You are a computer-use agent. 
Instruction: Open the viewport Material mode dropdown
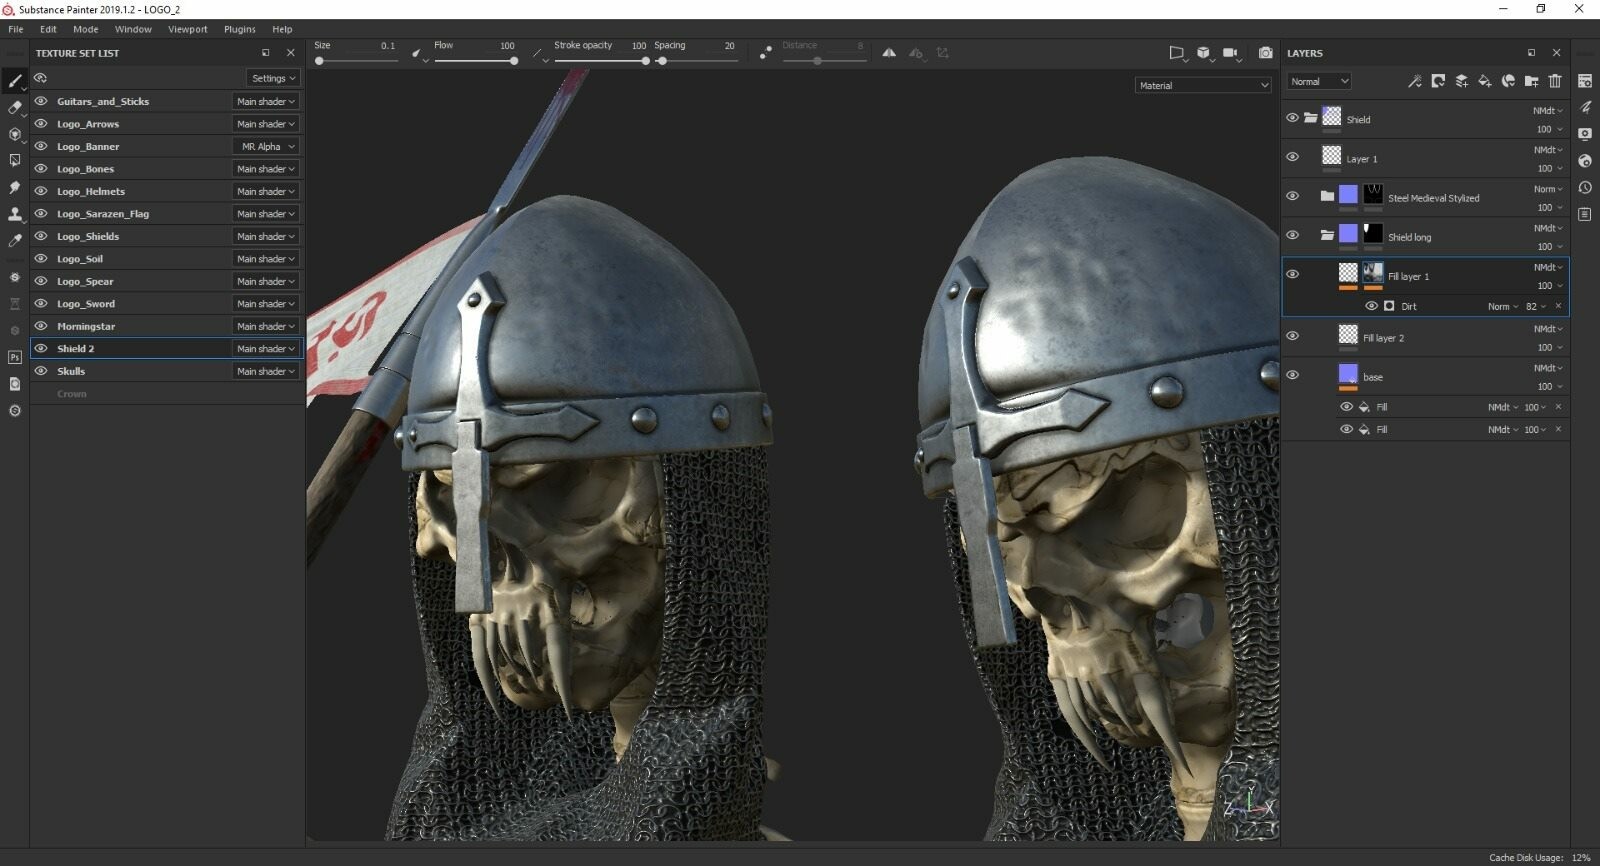click(x=1203, y=85)
